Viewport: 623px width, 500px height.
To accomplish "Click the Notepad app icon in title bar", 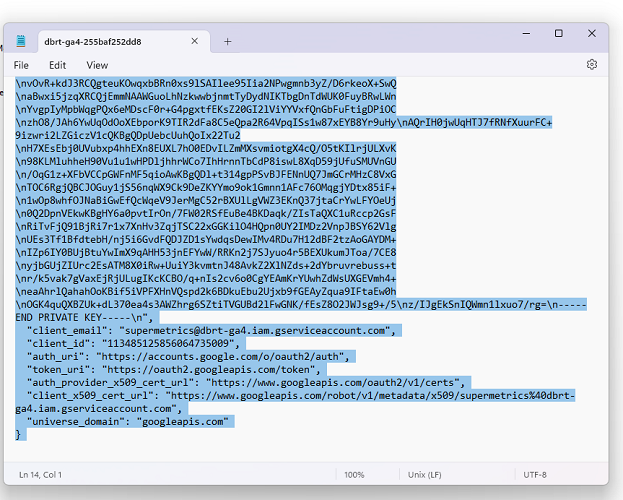I will click(x=21, y=41).
